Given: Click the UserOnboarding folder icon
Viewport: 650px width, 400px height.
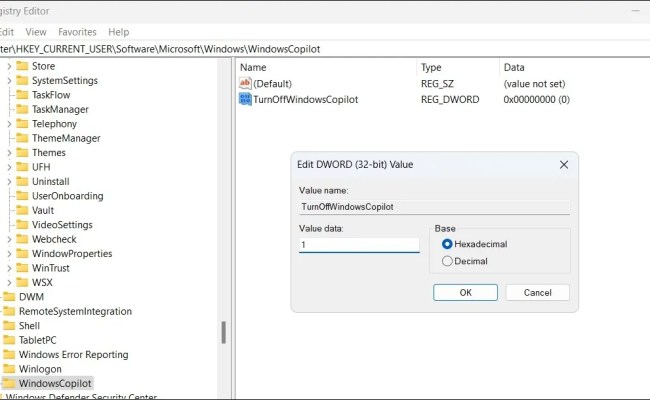Looking at the screenshot, I should tap(22, 196).
